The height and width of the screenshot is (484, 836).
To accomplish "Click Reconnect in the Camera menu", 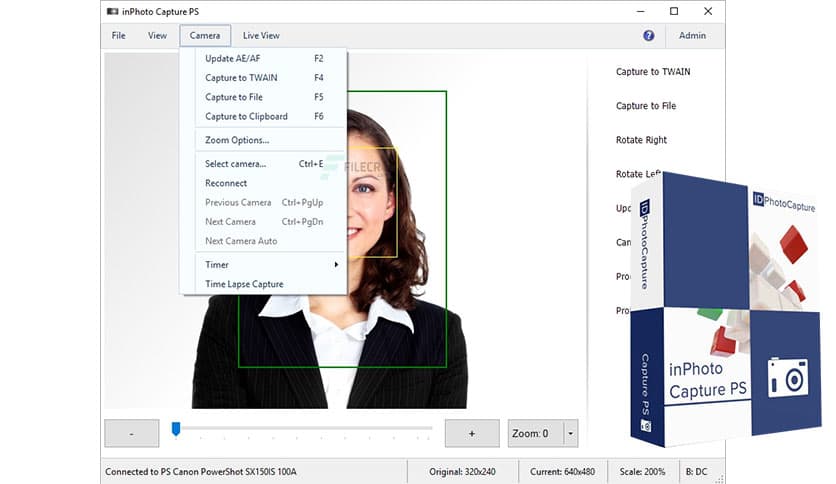I will 226,184.
